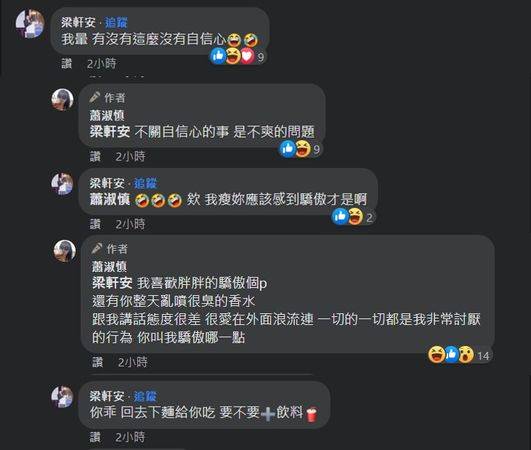Click 追蹤 on the 你乖 回去下麵 comment
The width and height of the screenshot is (531, 450).
(145, 396)
